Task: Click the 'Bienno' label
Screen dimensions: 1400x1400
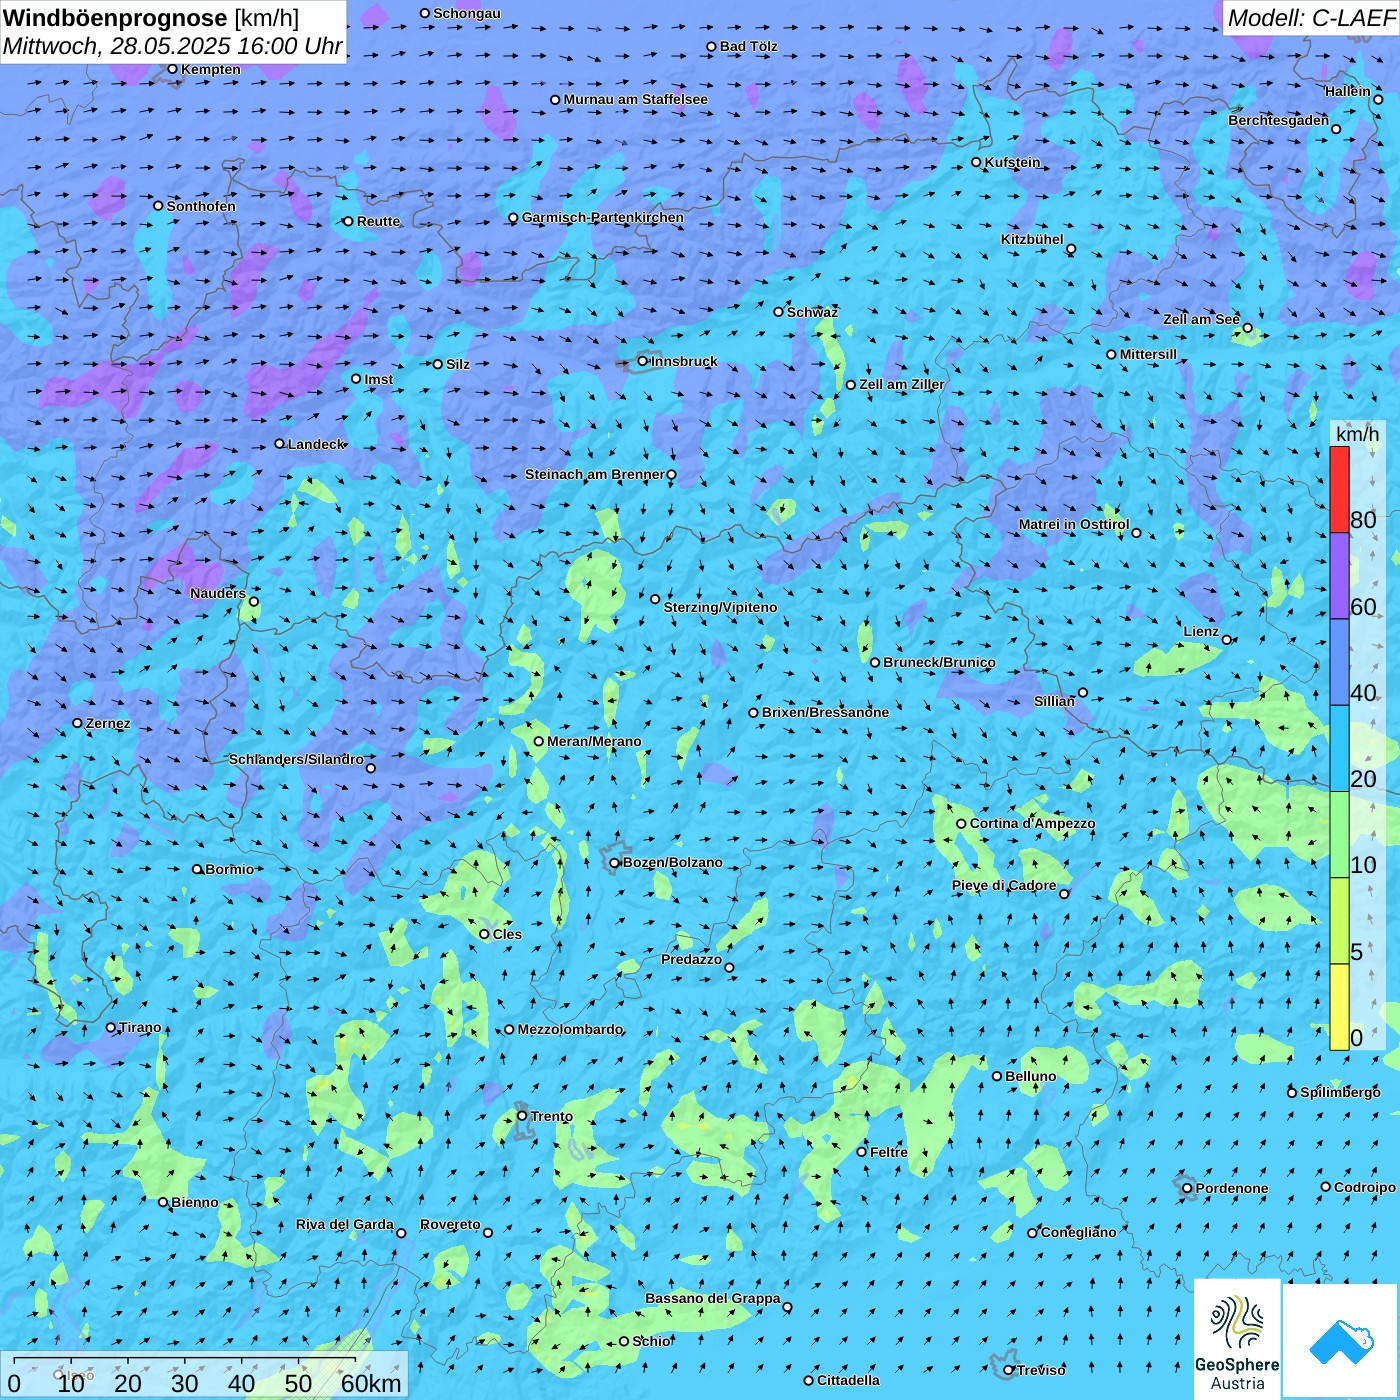Action: [195, 1202]
